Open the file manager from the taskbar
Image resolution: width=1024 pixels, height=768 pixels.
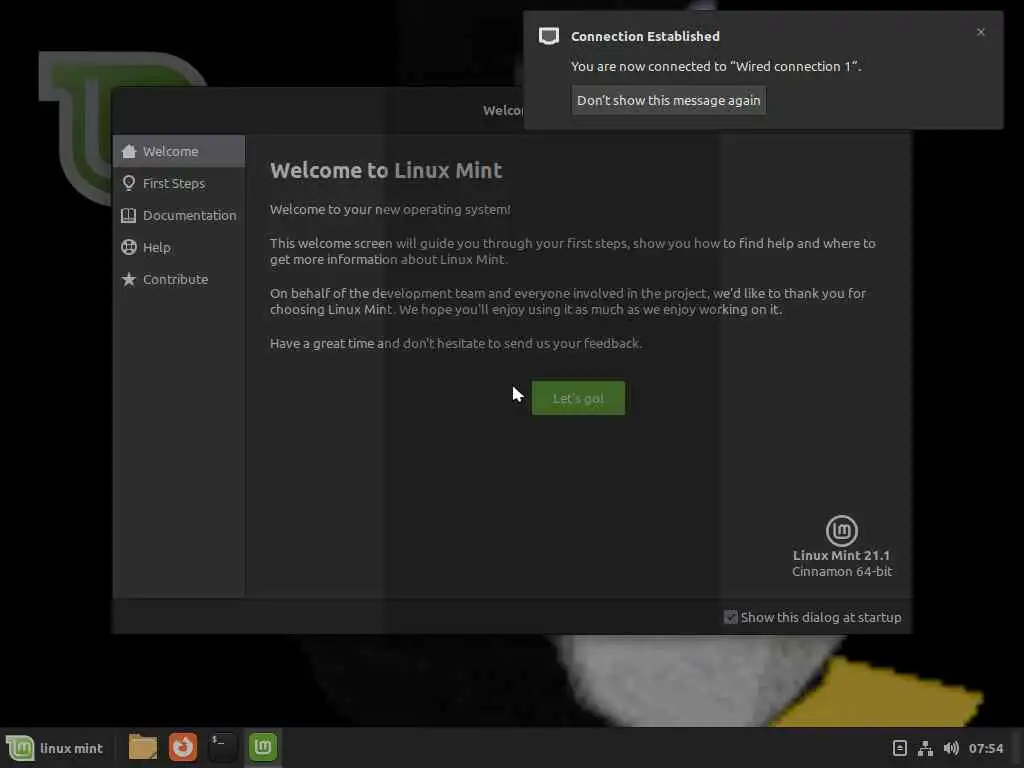(142, 747)
